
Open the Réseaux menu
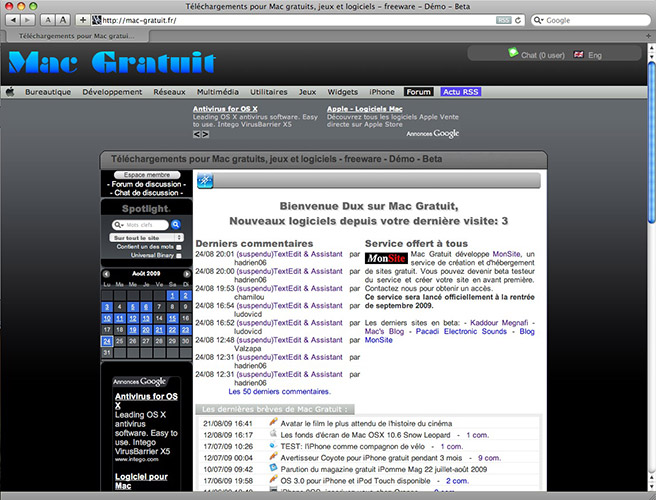169,92
